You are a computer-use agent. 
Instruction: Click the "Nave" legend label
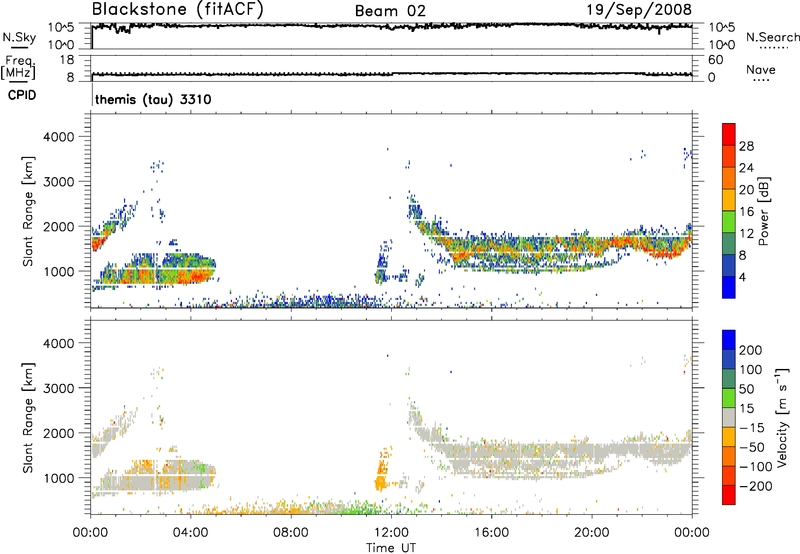(760, 69)
